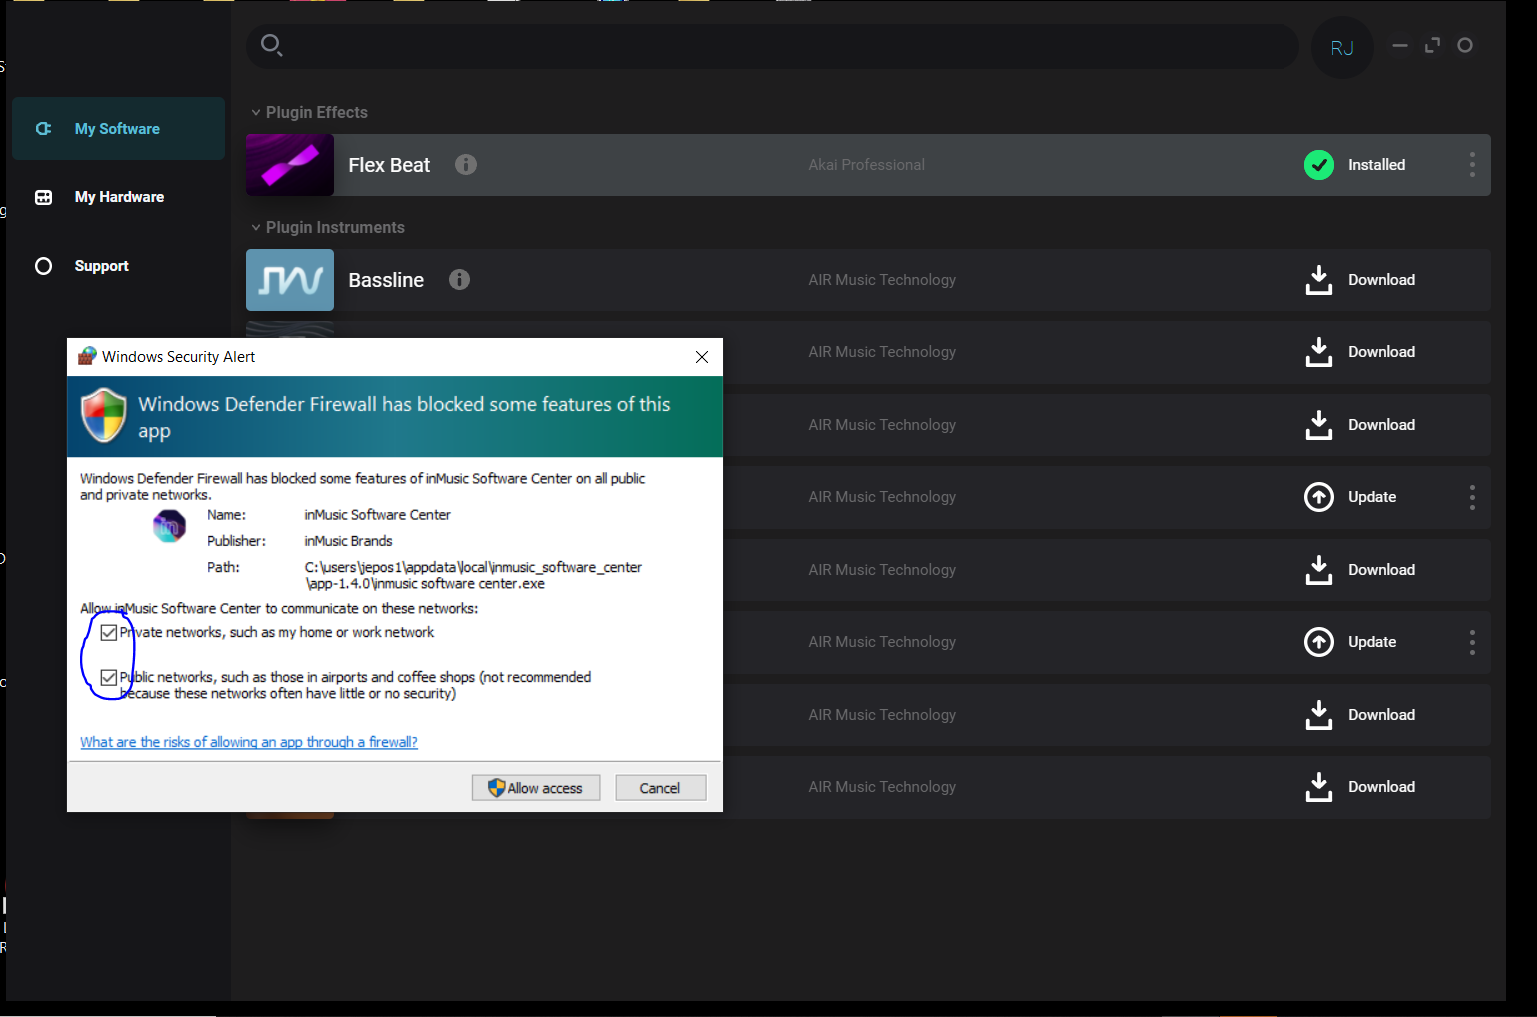Click the Akai Professional vendor text
The width and height of the screenshot is (1537, 1017).
click(x=867, y=165)
